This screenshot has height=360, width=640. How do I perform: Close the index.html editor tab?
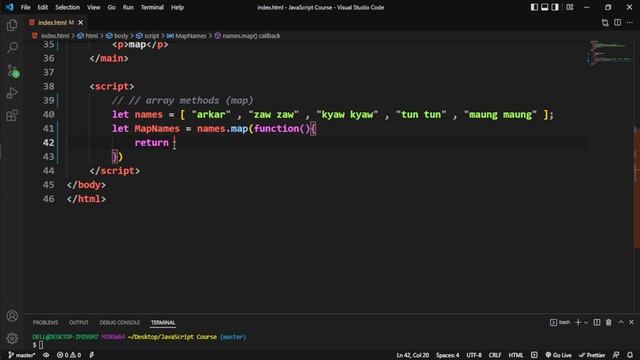click(80, 22)
